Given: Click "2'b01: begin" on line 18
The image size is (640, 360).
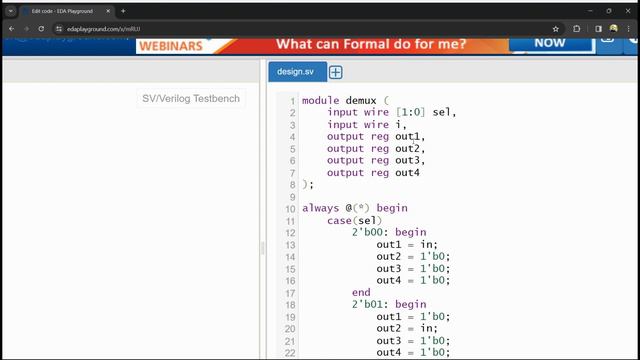Looking at the screenshot, I should point(389,304).
